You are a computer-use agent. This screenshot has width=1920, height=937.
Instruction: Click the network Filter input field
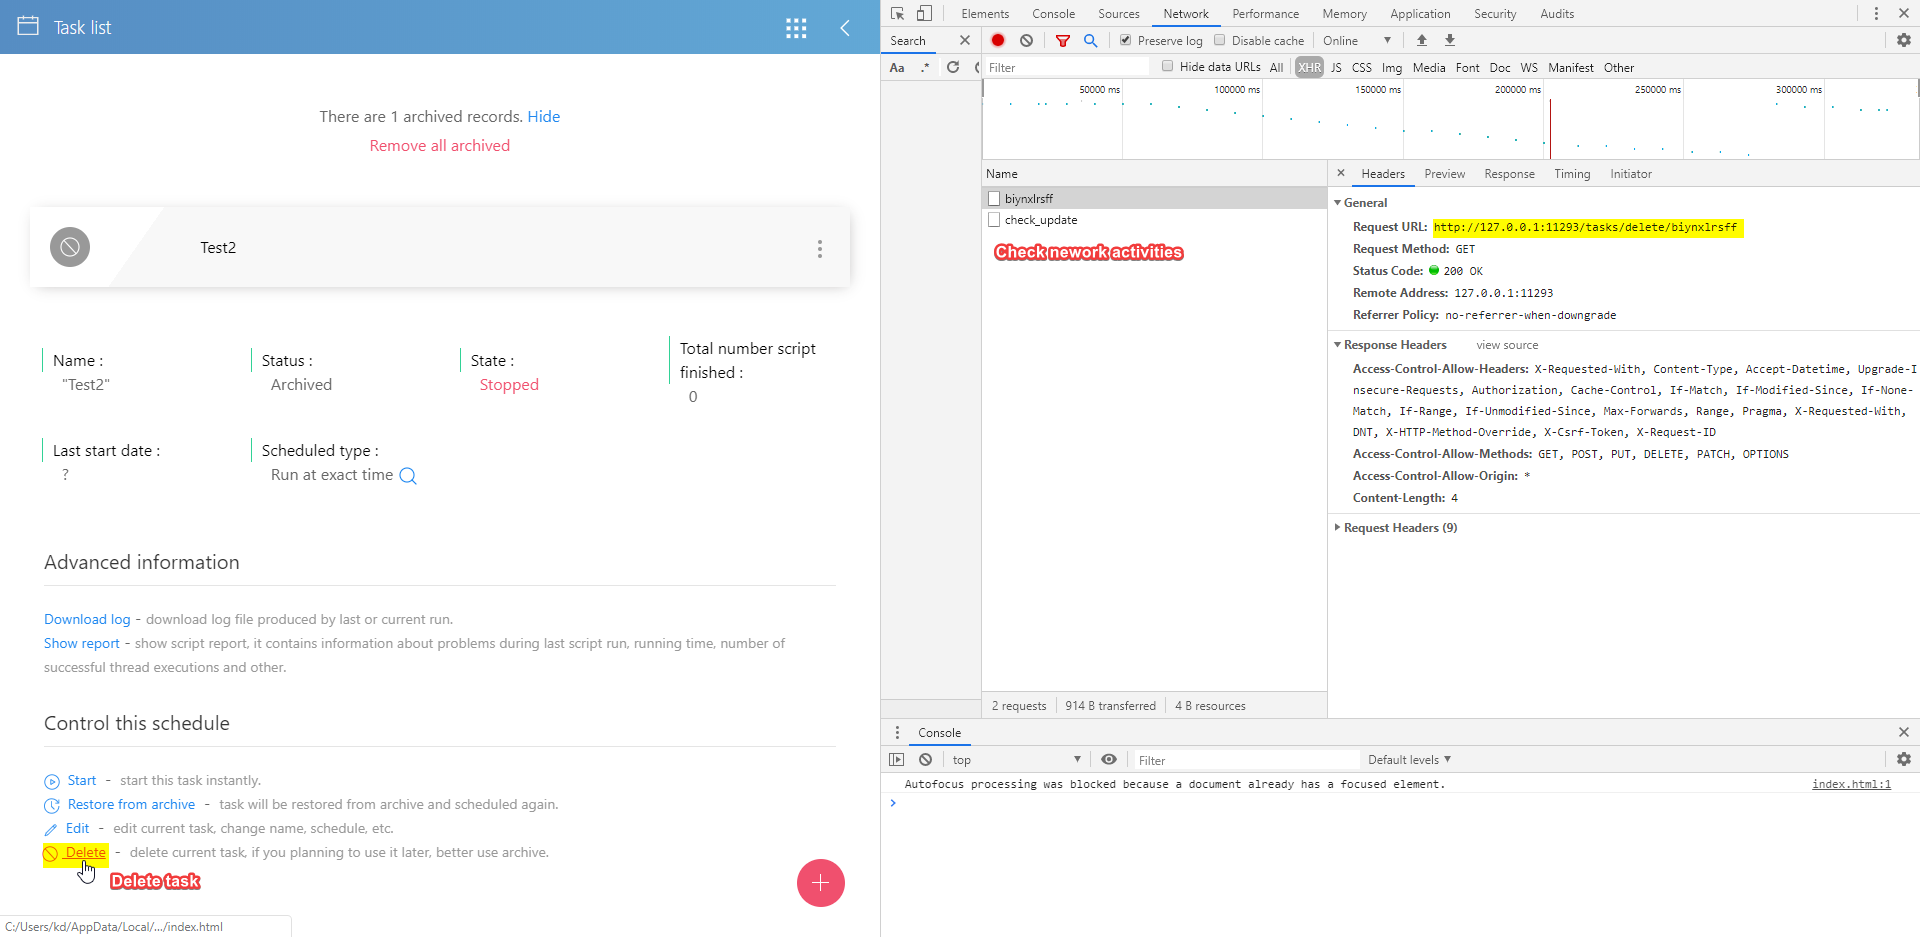coord(1065,68)
